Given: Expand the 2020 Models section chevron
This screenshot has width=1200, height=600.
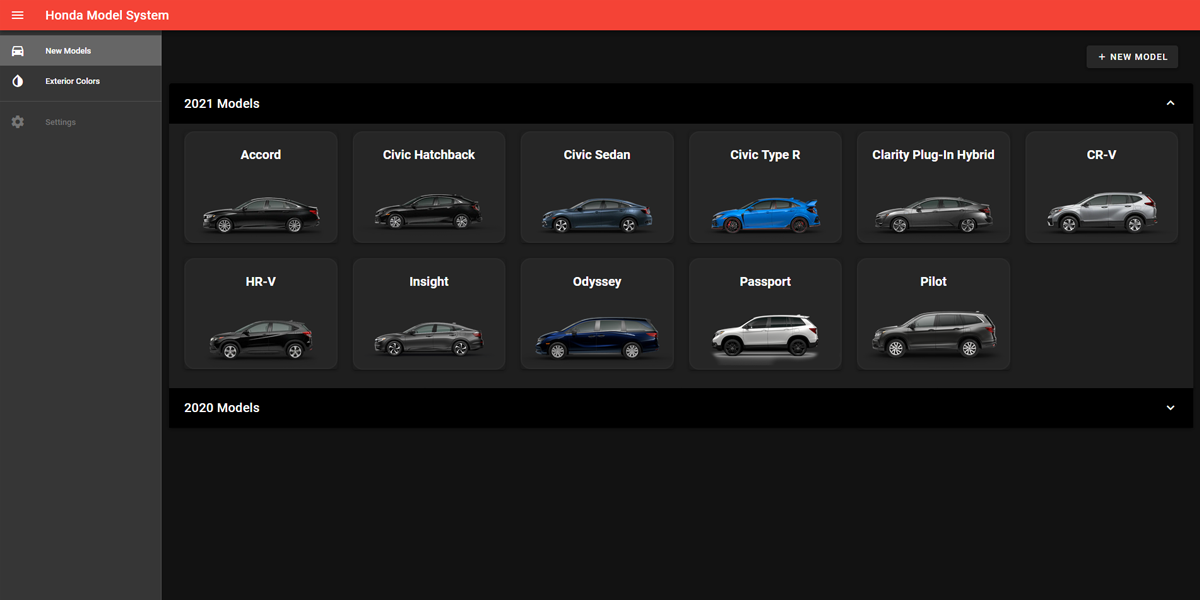Looking at the screenshot, I should (1170, 408).
